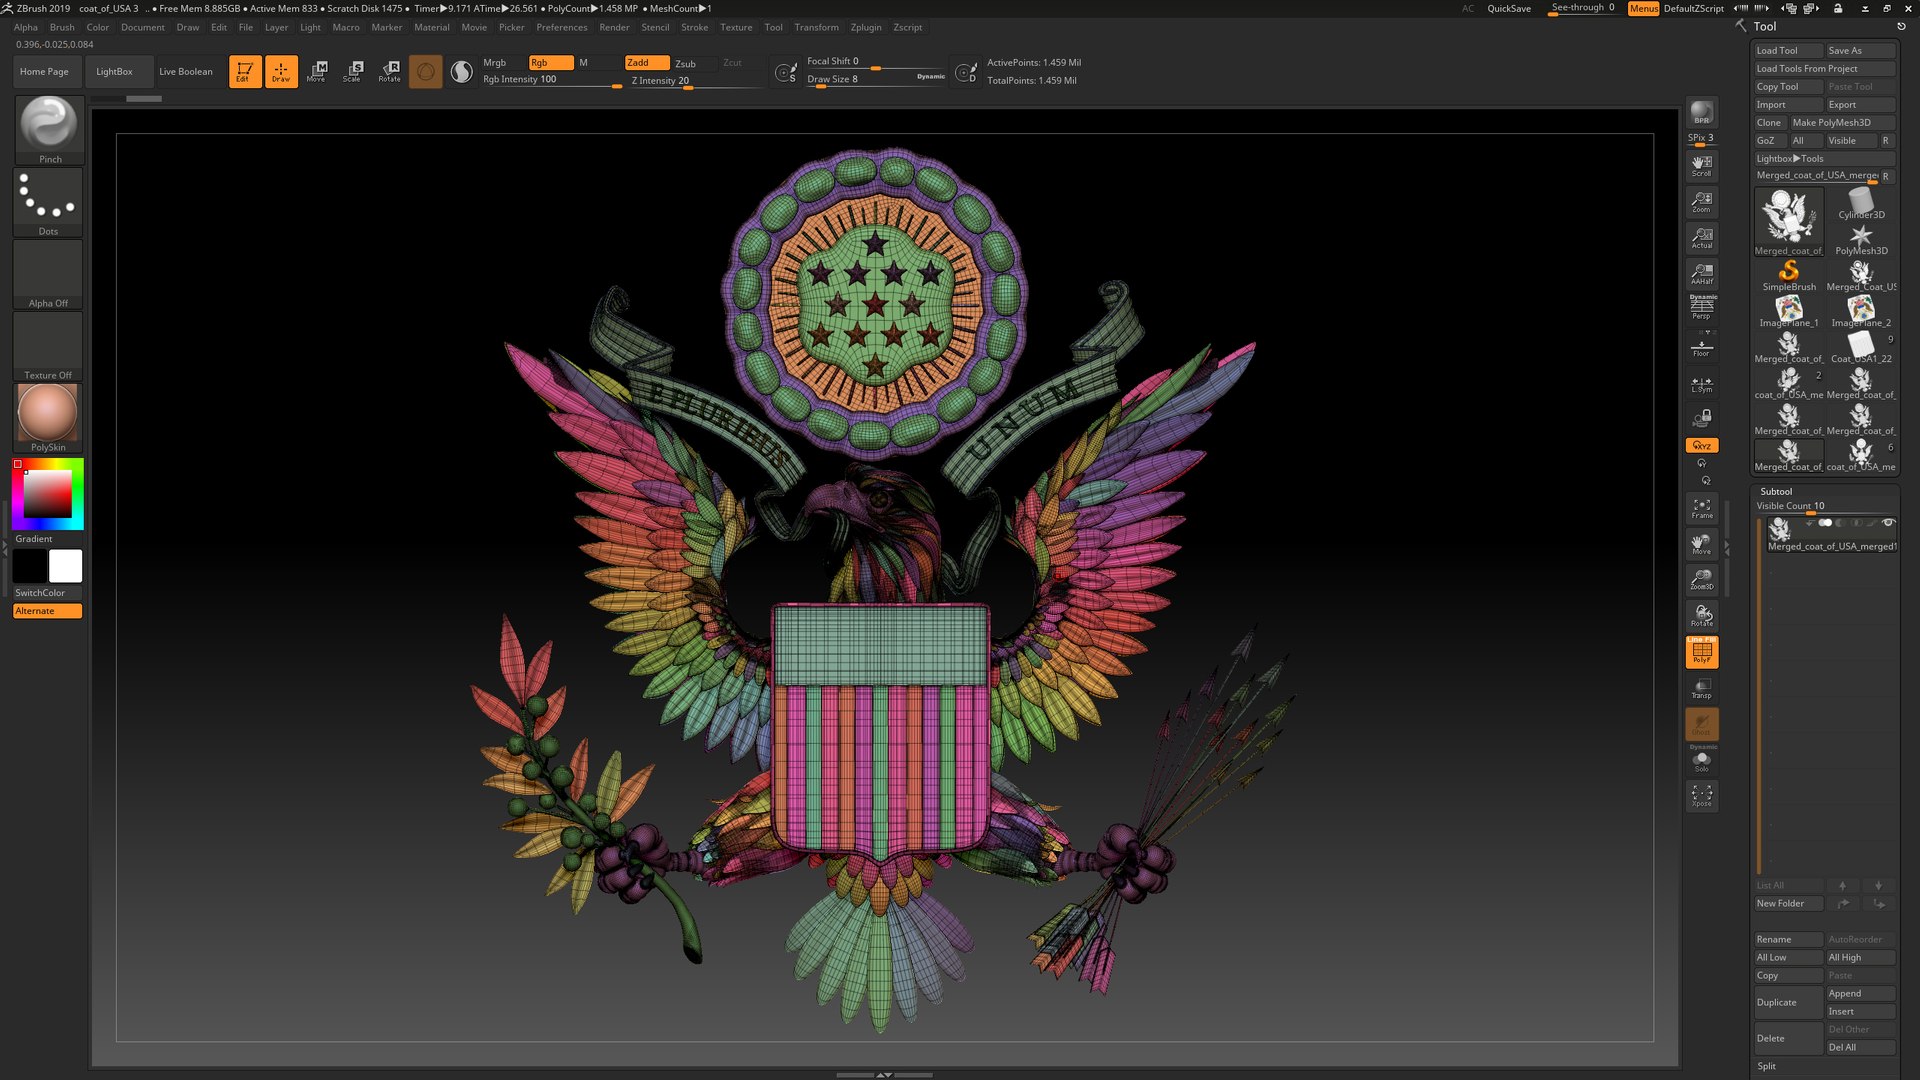Toggle the Ghost transparency button
The height and width of the screenshot is (1080, 1920).
(x=1702, y=724)
